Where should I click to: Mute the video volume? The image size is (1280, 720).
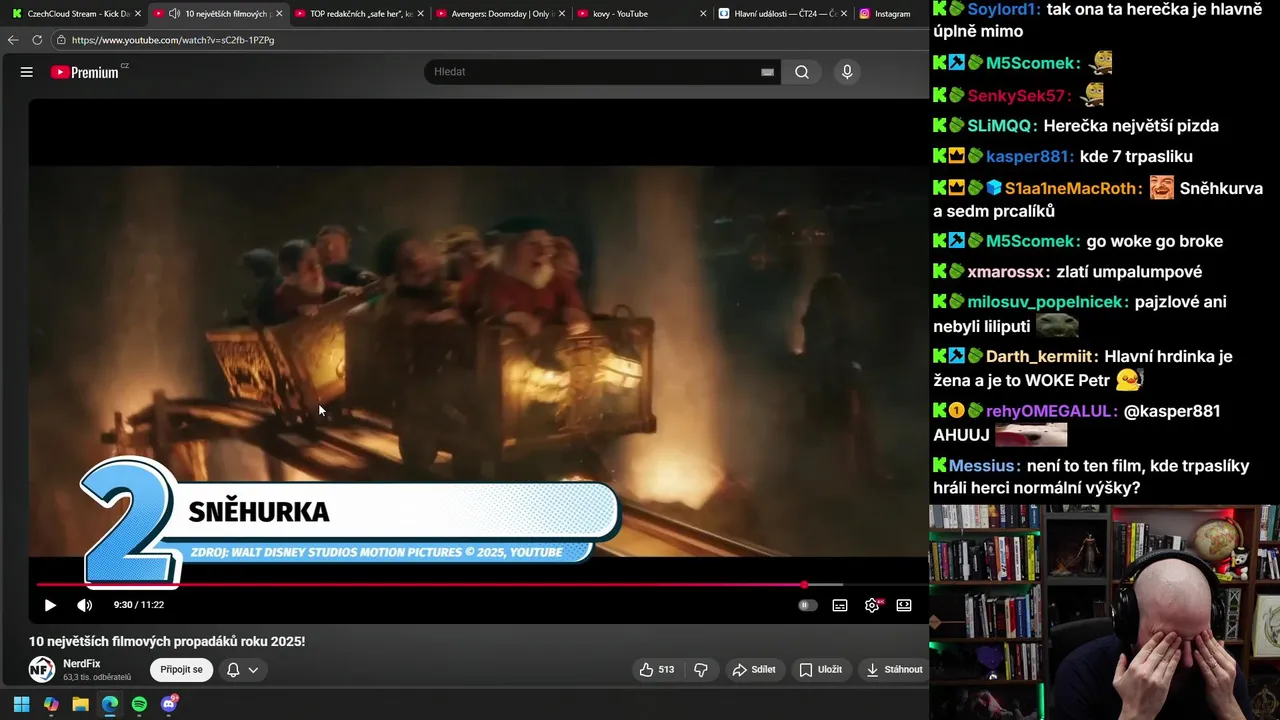click(85, 605)
